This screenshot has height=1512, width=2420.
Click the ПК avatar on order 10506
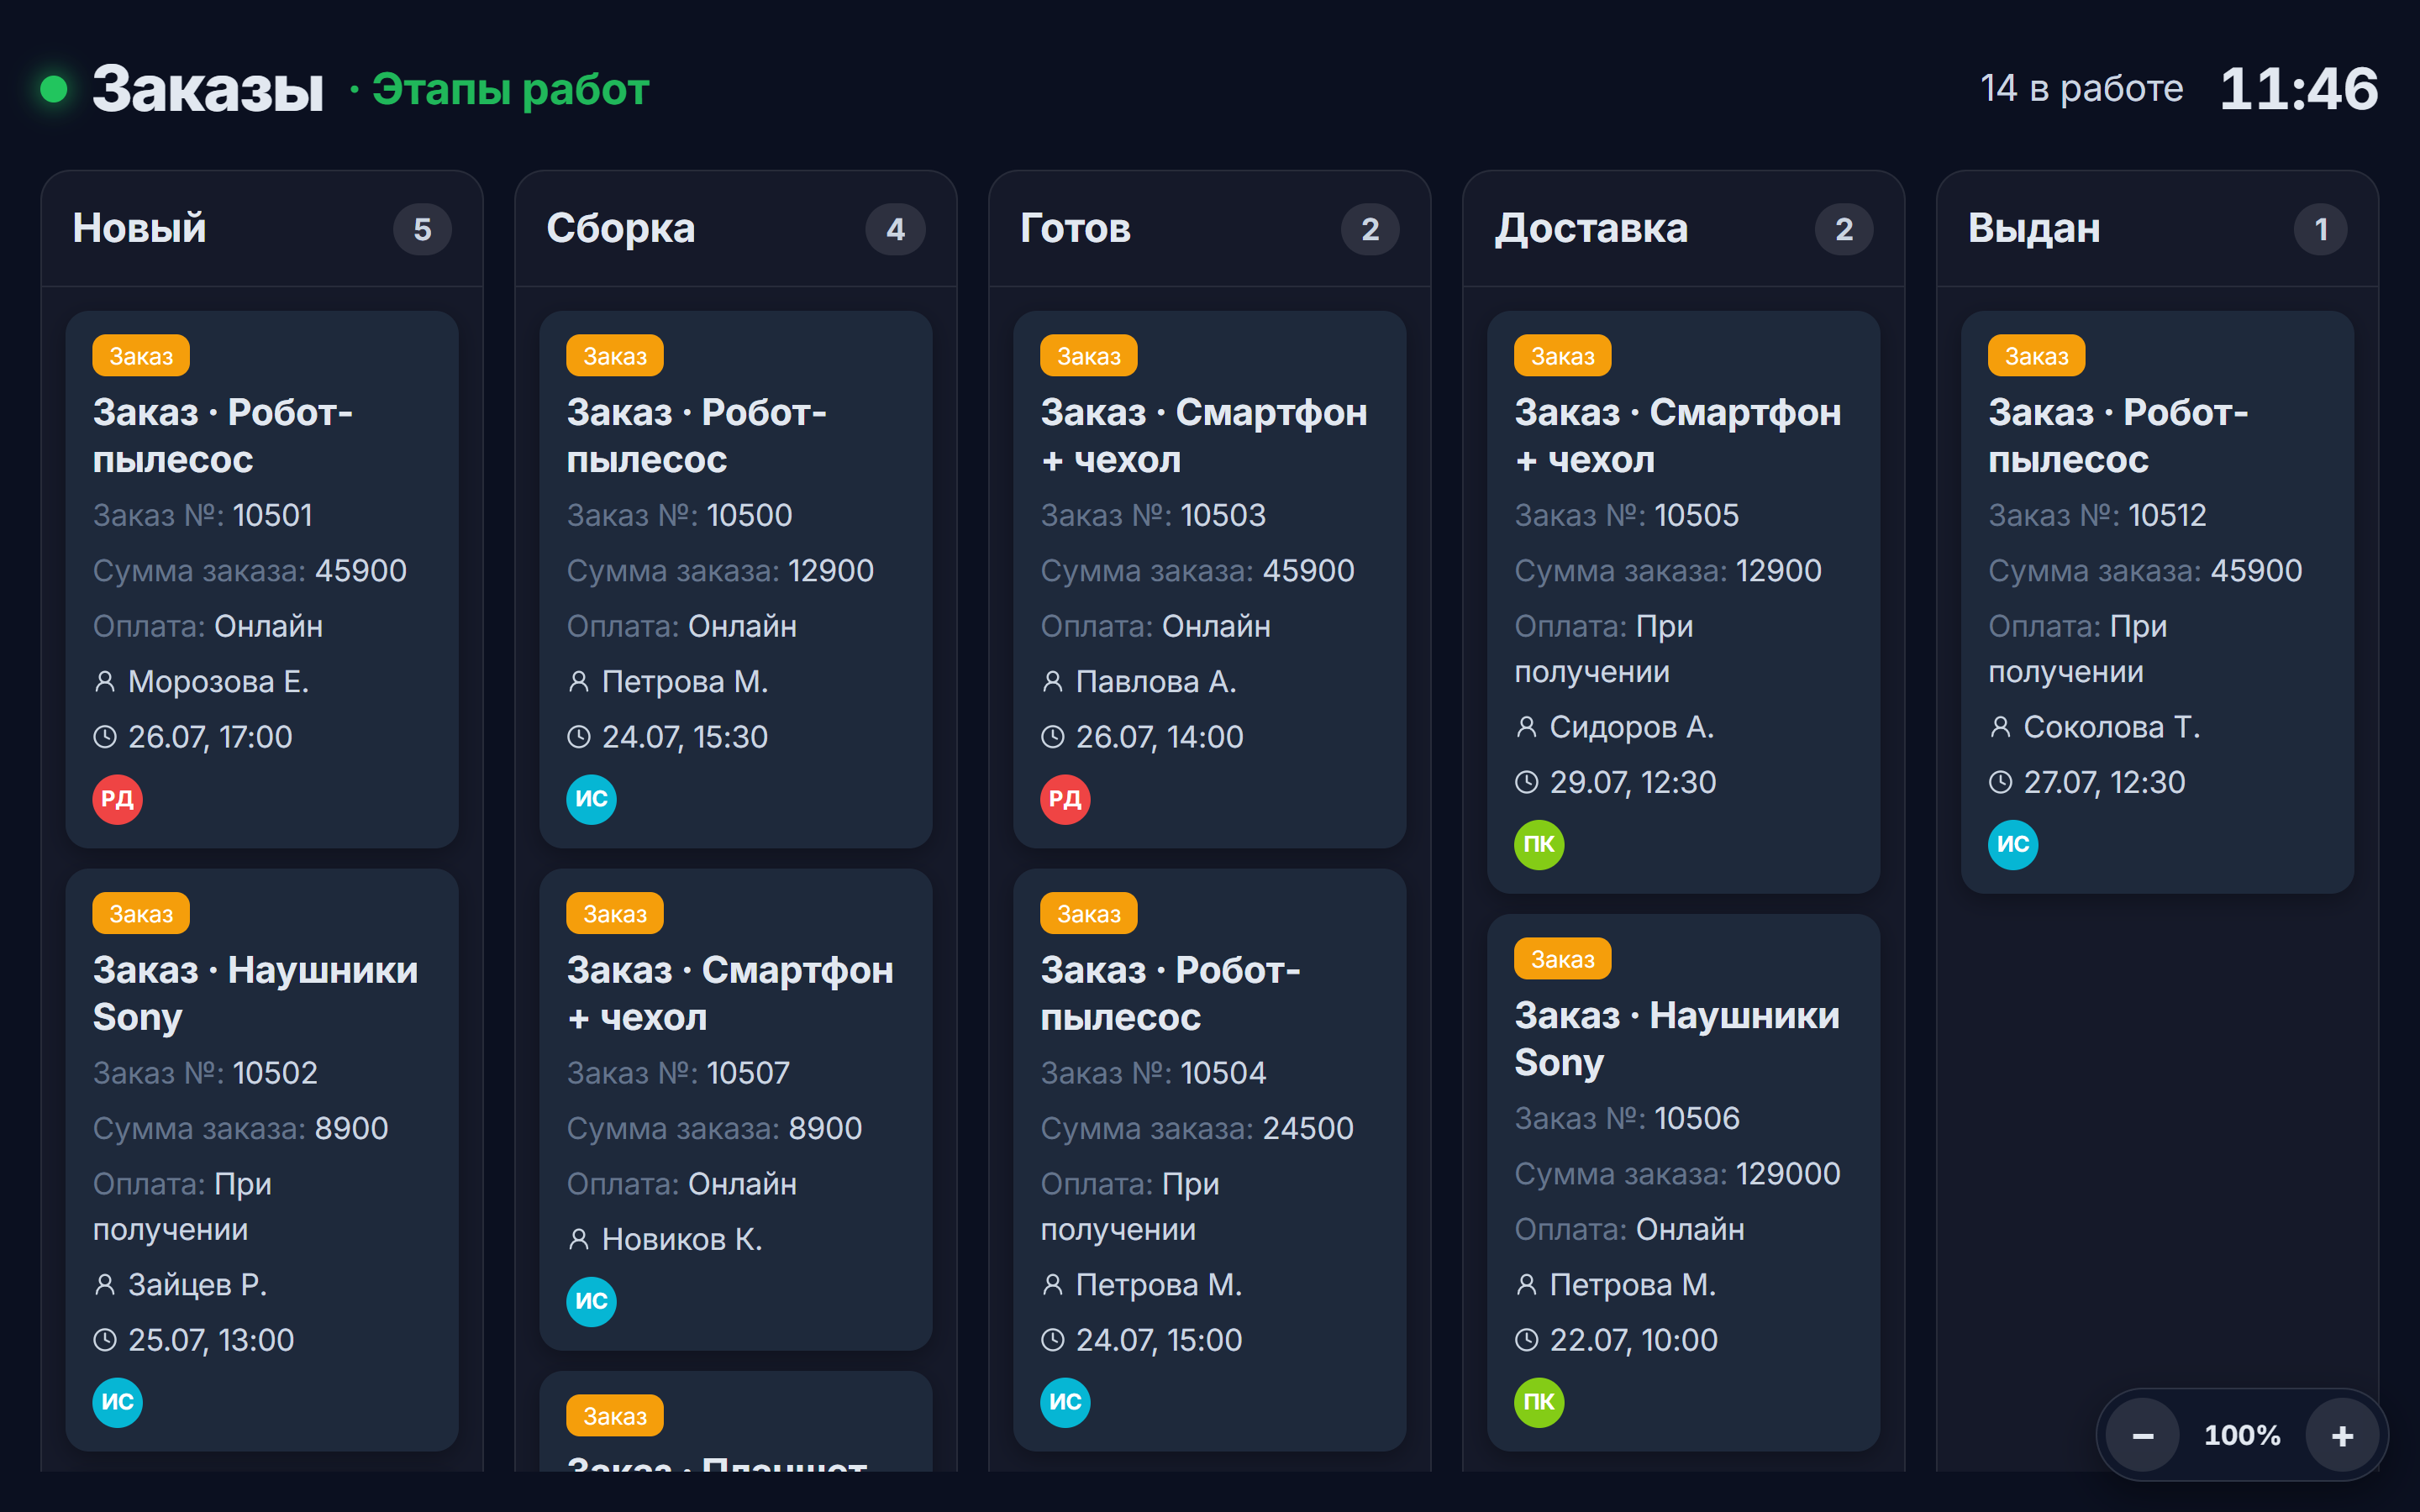click(x=1539, y=1402)
